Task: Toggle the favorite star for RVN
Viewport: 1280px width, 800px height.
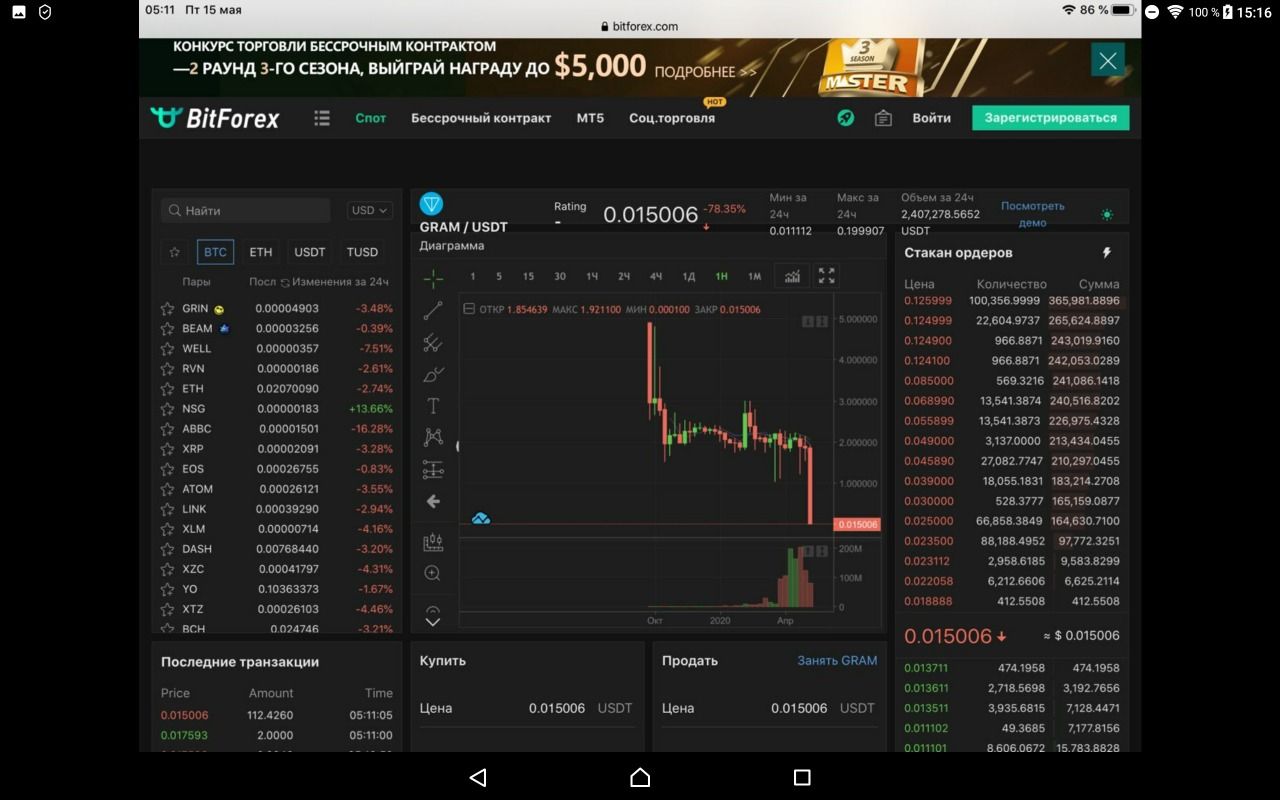Action: pyautogui.click(x=167, y=369)
